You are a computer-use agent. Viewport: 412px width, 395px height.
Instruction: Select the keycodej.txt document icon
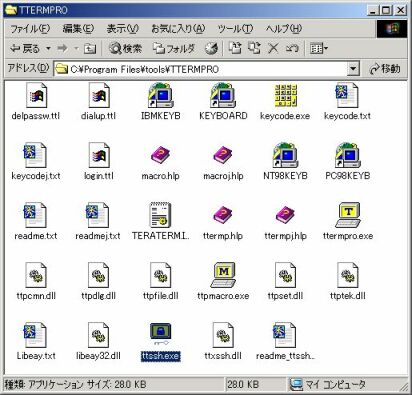[x=35, y=156]
